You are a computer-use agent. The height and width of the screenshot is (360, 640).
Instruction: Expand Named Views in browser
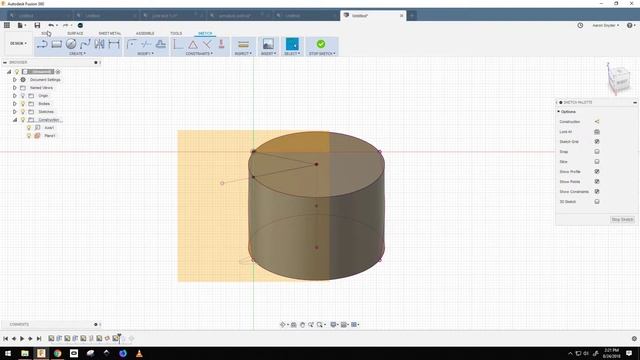[x=15, y=88]
